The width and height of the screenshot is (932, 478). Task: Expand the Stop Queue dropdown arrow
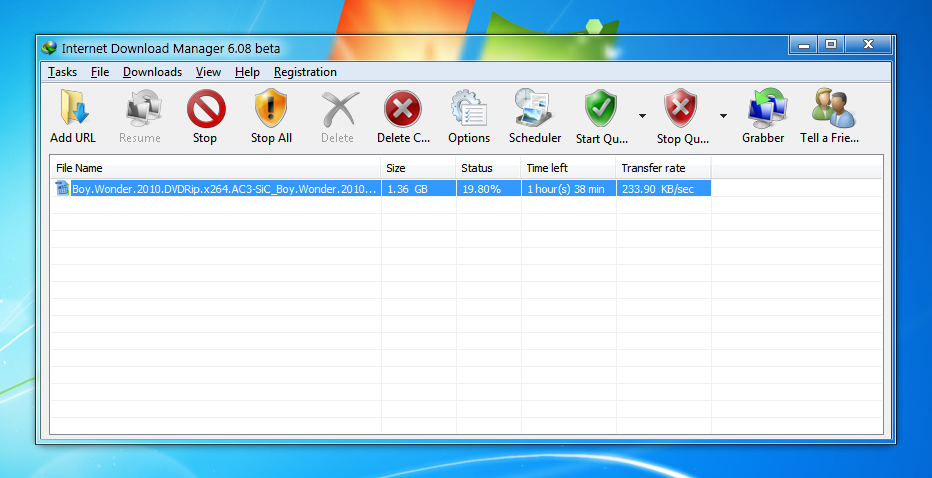(x=723, y=115)
